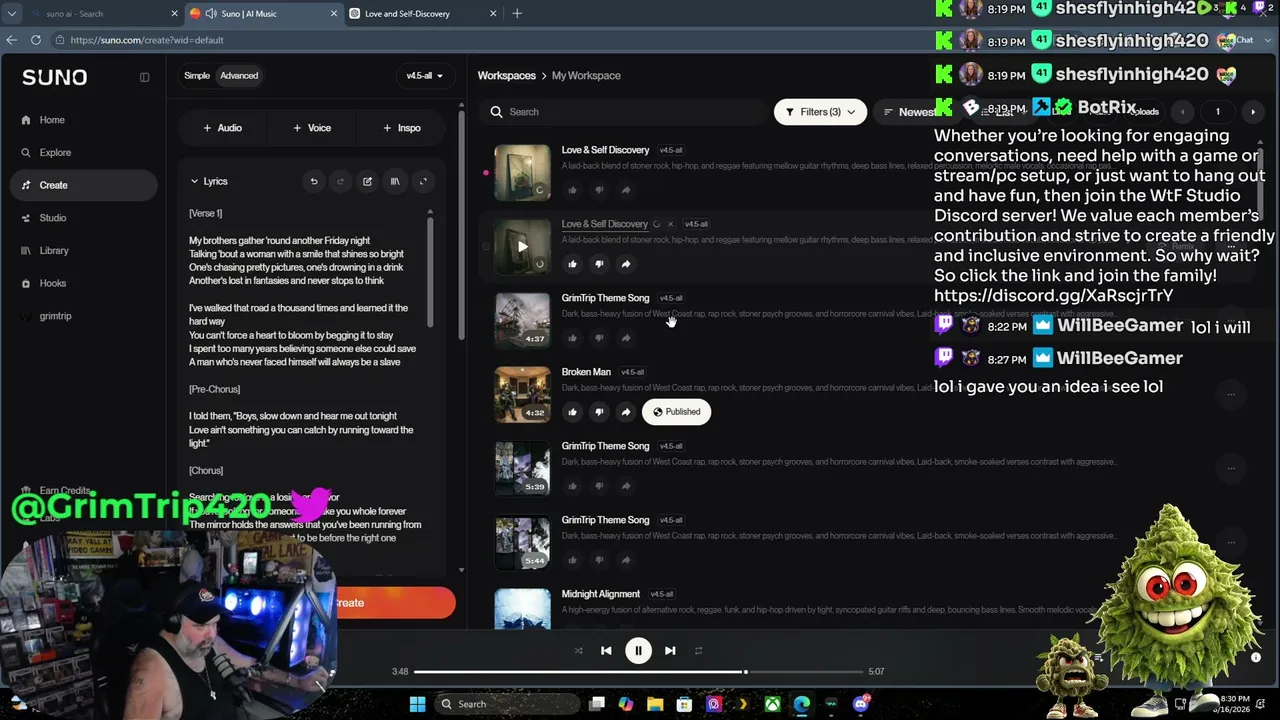Cancel generation of second Love & Self Discovery

[670, 224]
